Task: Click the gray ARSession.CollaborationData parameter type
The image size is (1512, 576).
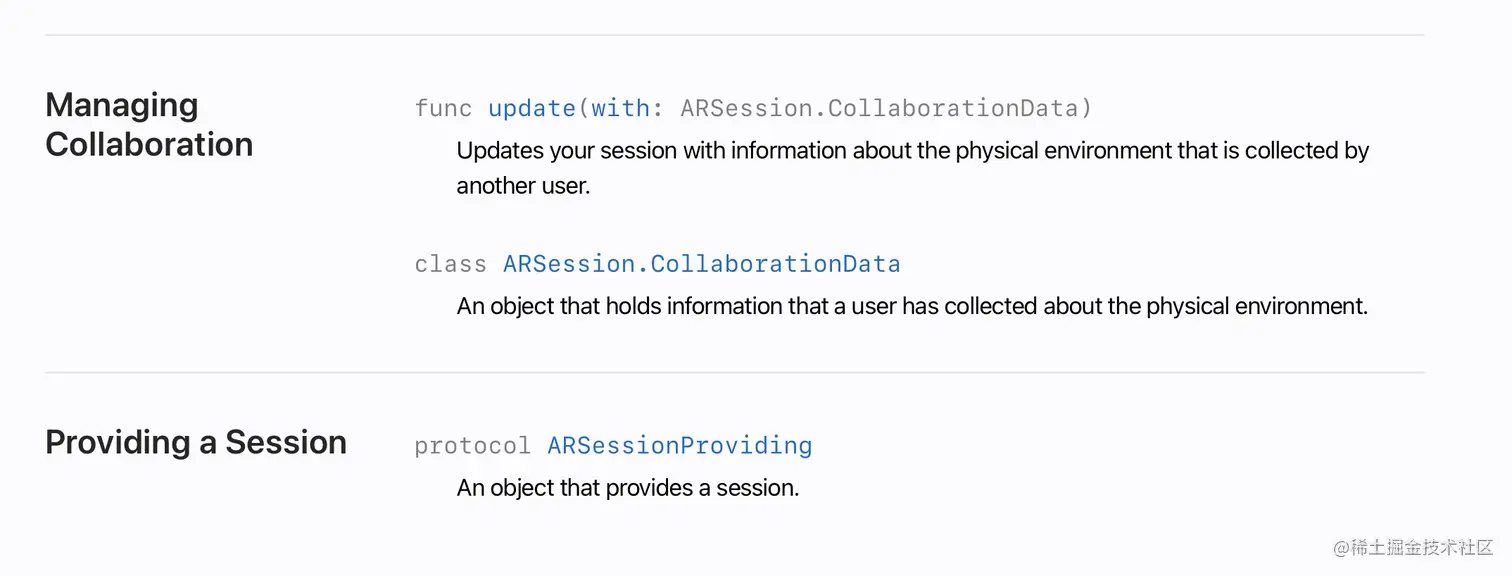Action: pos(886,108)
